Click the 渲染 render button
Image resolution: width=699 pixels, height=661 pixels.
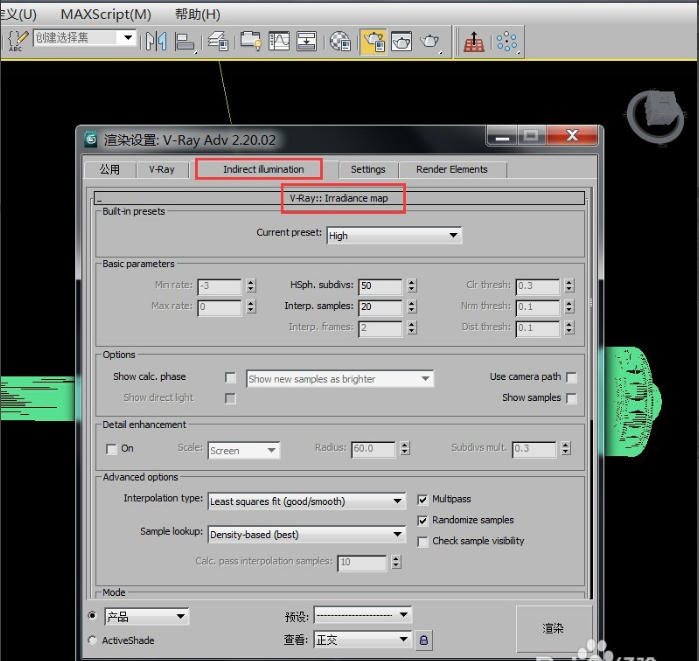coord(553,628)
